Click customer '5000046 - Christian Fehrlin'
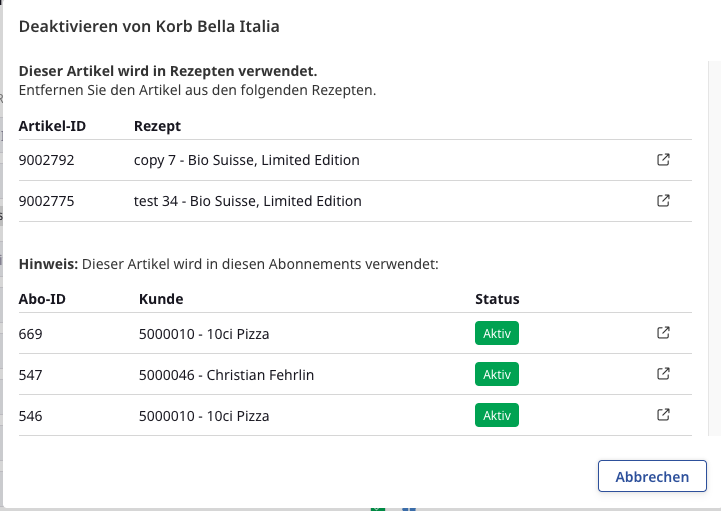 [226, 374]
